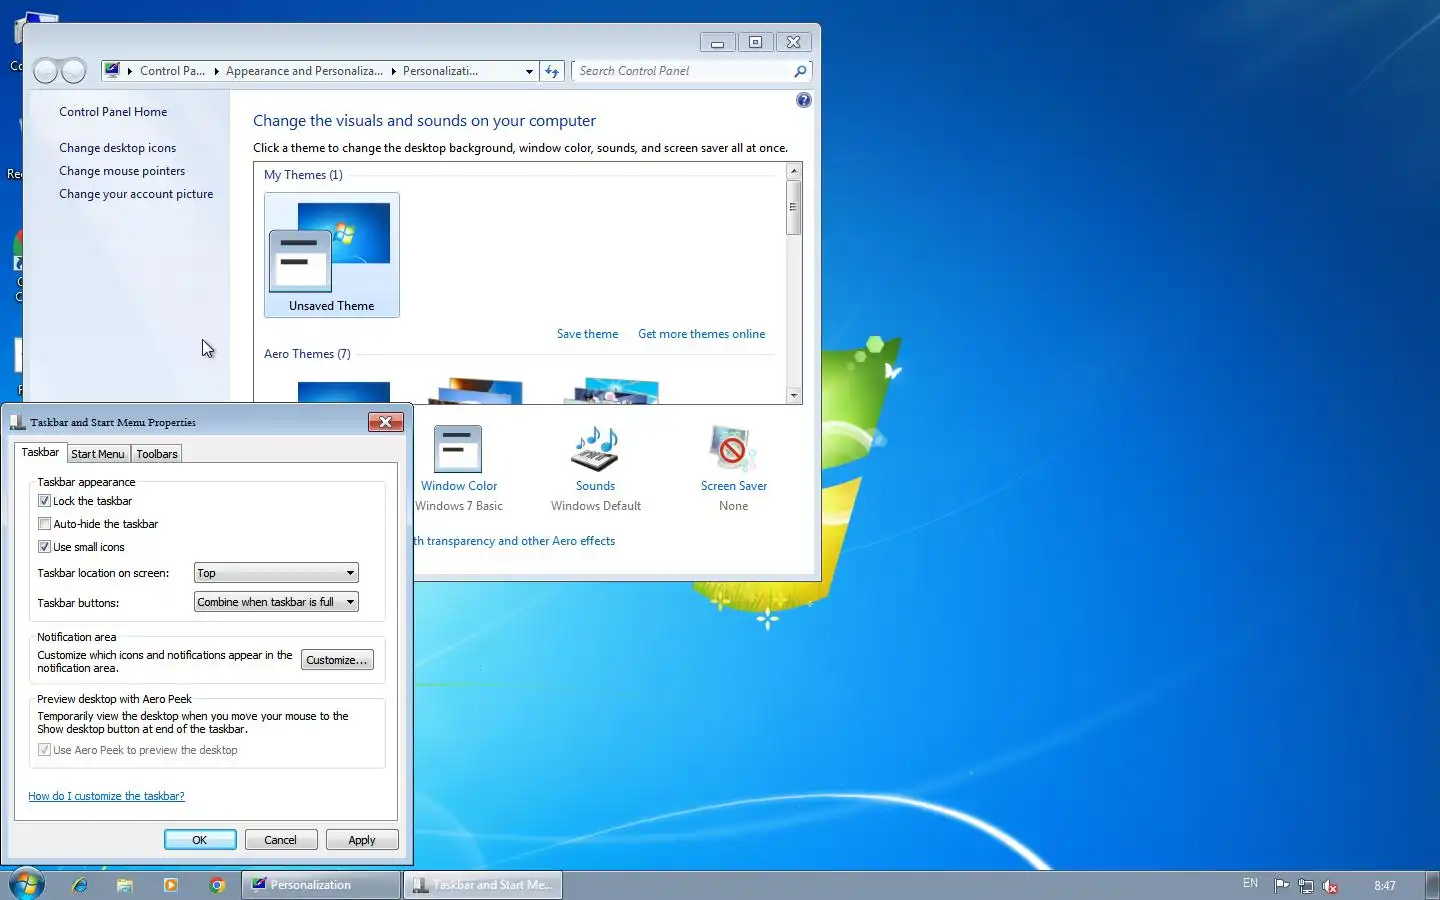The width and height of the screenshot is (1440, 900).
Task: Click themes list scroll up arrow
Action: [794, 171]
